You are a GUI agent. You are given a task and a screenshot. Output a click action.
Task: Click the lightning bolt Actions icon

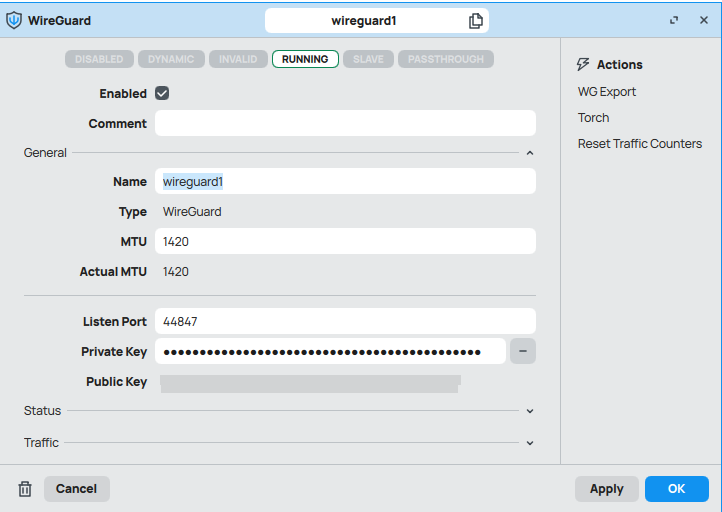click(583, 64)
